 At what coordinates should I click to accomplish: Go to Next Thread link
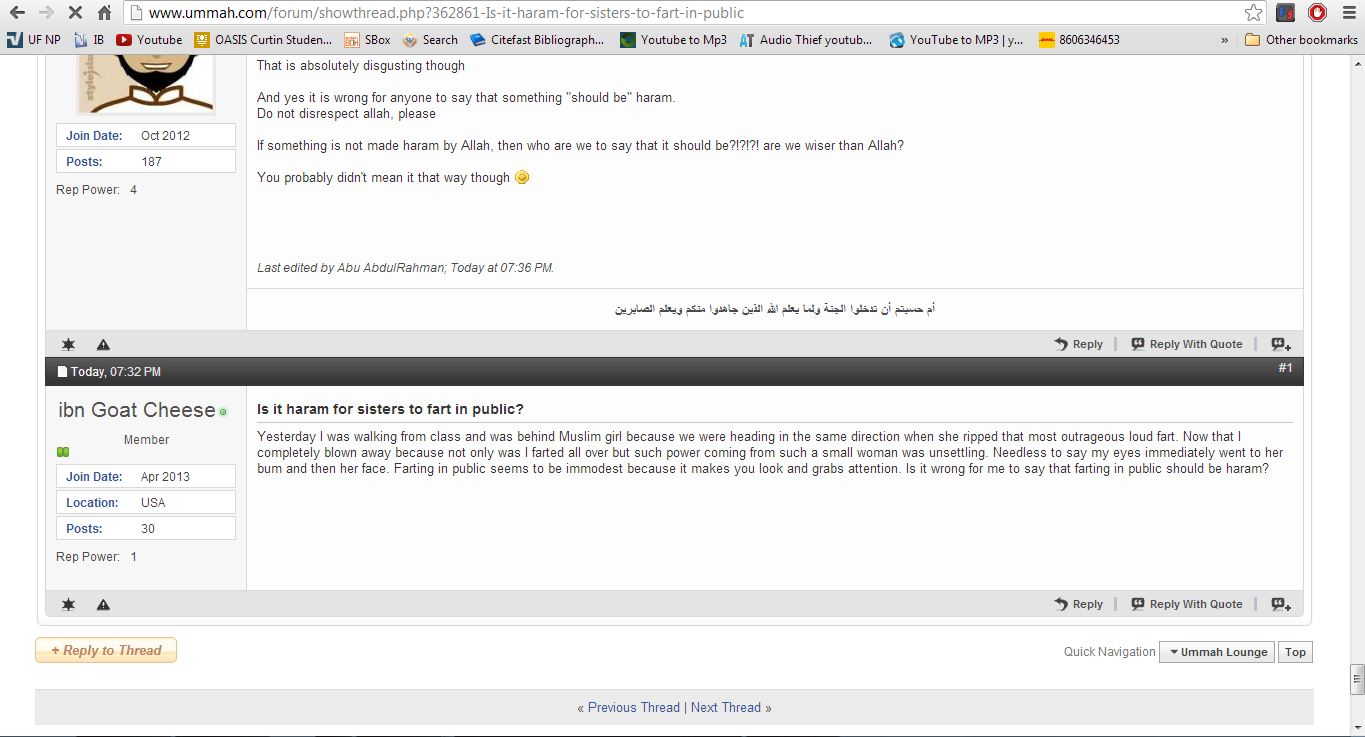coord(726,707)
